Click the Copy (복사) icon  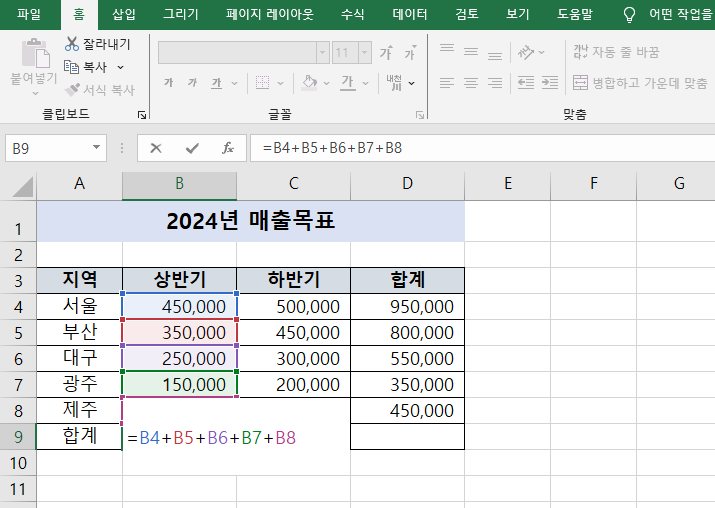[71, 67]
